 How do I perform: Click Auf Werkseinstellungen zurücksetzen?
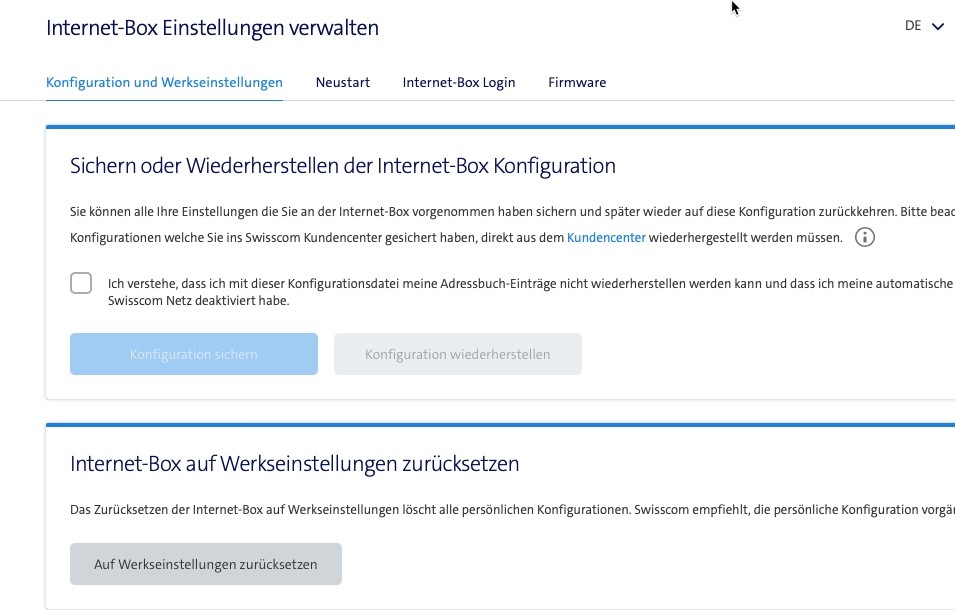tap(205, 563)
